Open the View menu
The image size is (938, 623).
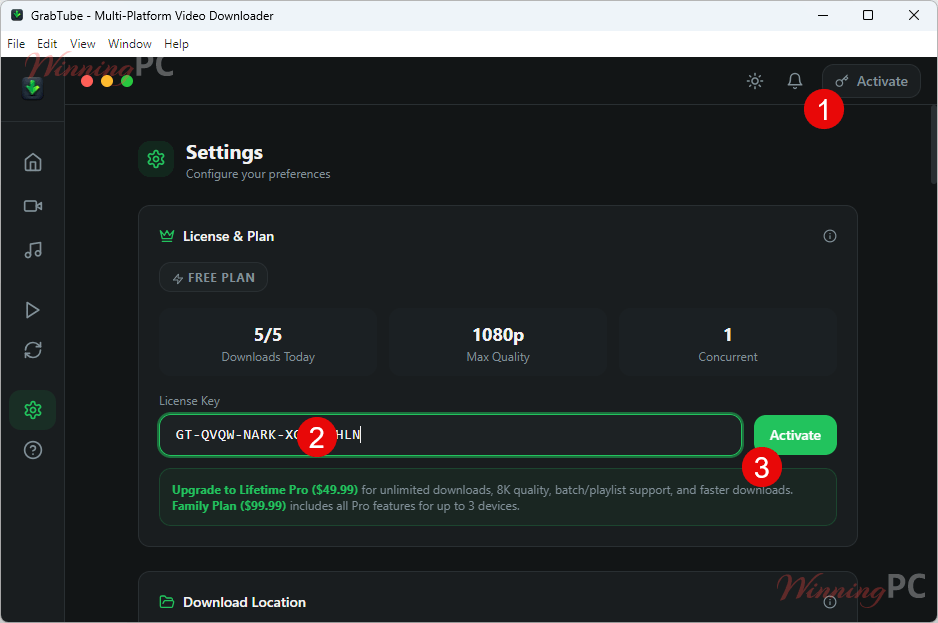pos(83,44)
